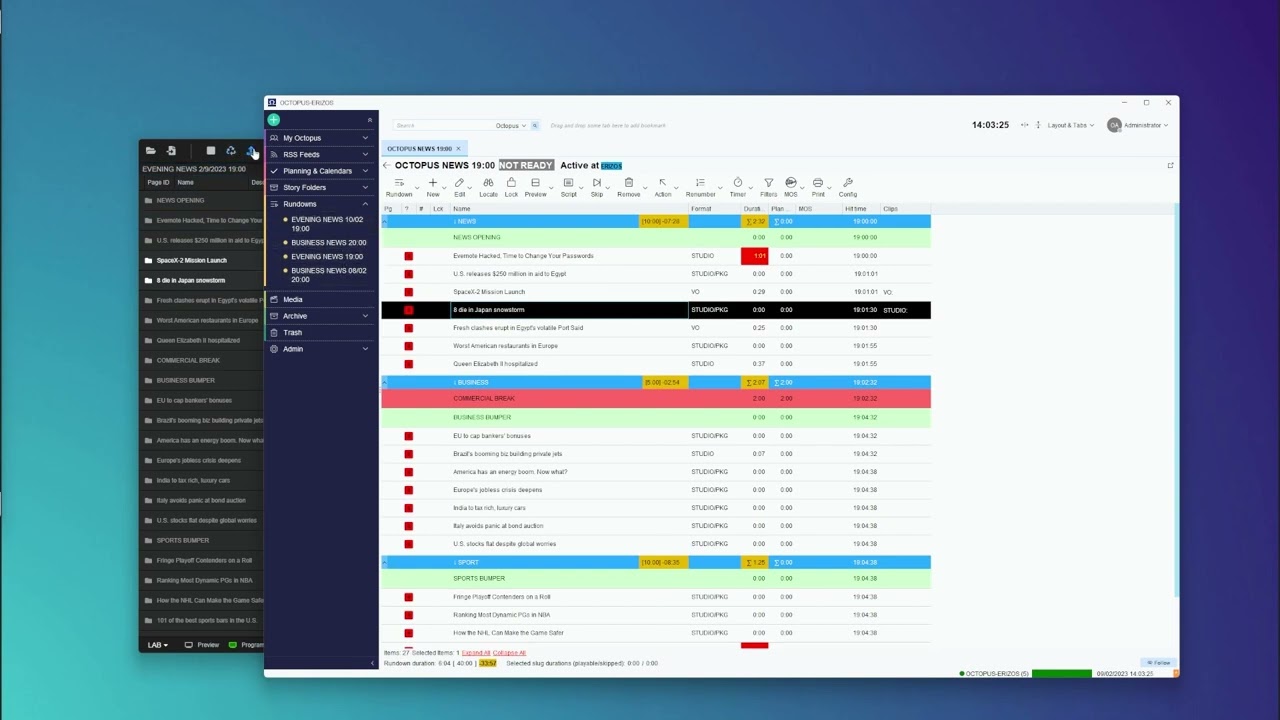This screenshot has width=1280, height=720.
Task: Toggle the red status box on the EU to cap bankers' bonuses row
Action: [x=408, y=436]
